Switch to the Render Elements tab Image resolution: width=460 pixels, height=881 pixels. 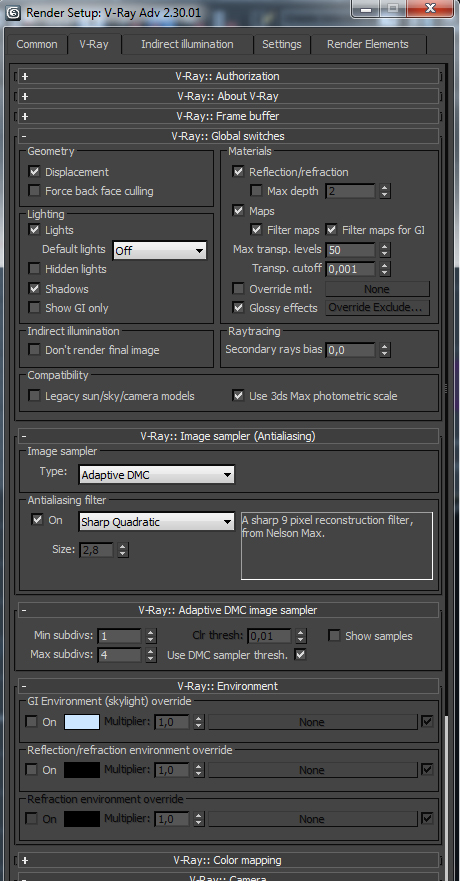(368, 44)
